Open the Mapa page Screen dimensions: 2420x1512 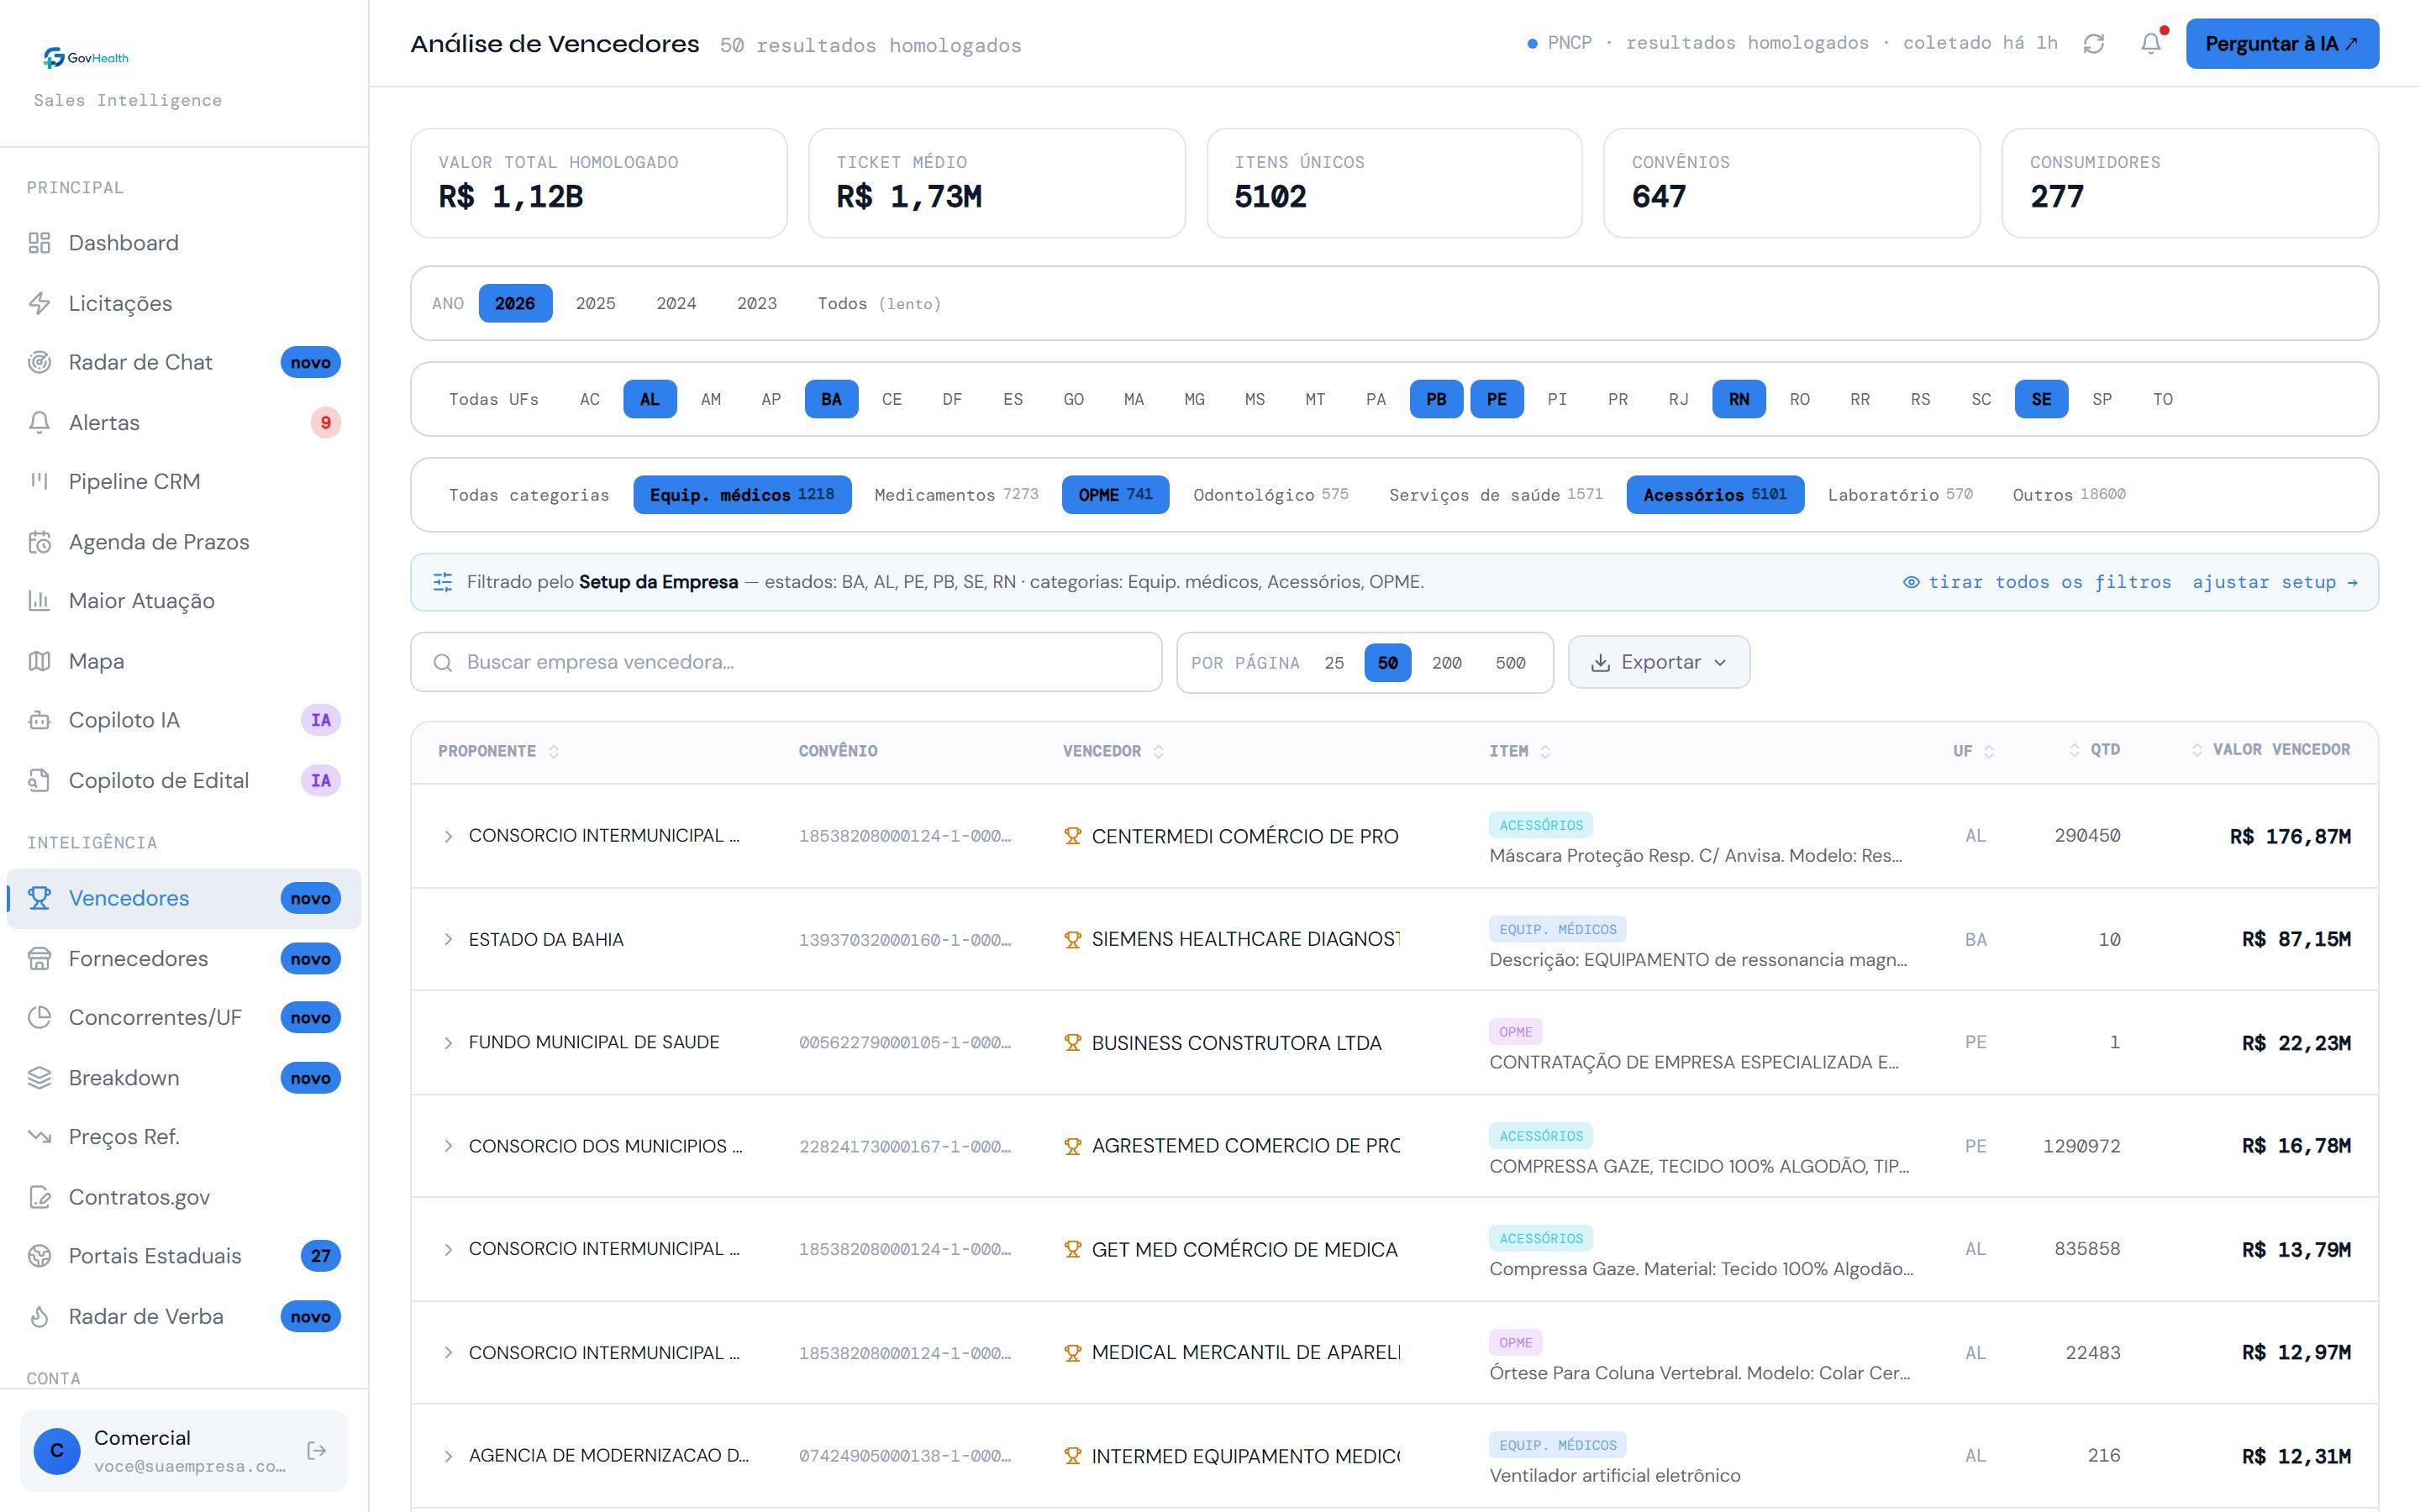click(184, 661)
